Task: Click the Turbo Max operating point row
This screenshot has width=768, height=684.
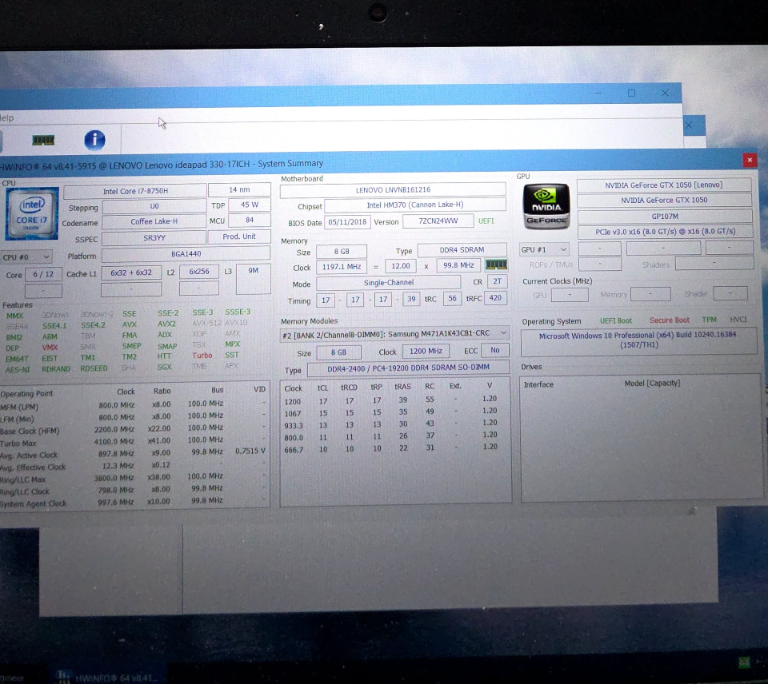Action: tap(133, 441)
